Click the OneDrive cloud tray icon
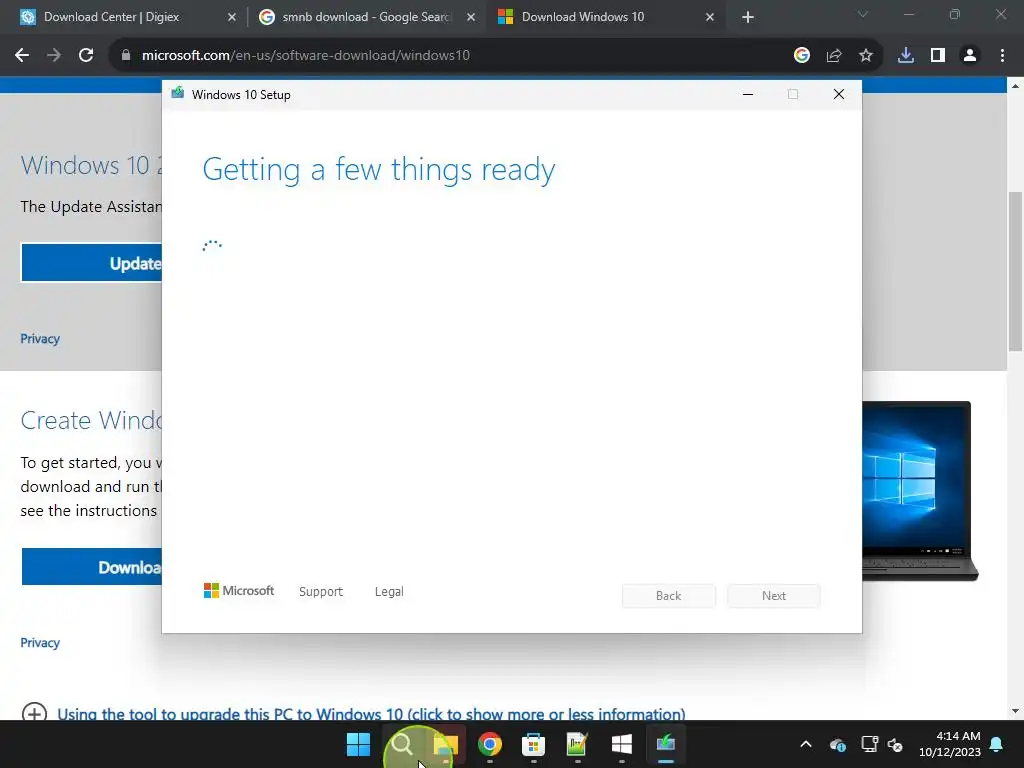Screen dimensions: 1024x768 point(838,744)
